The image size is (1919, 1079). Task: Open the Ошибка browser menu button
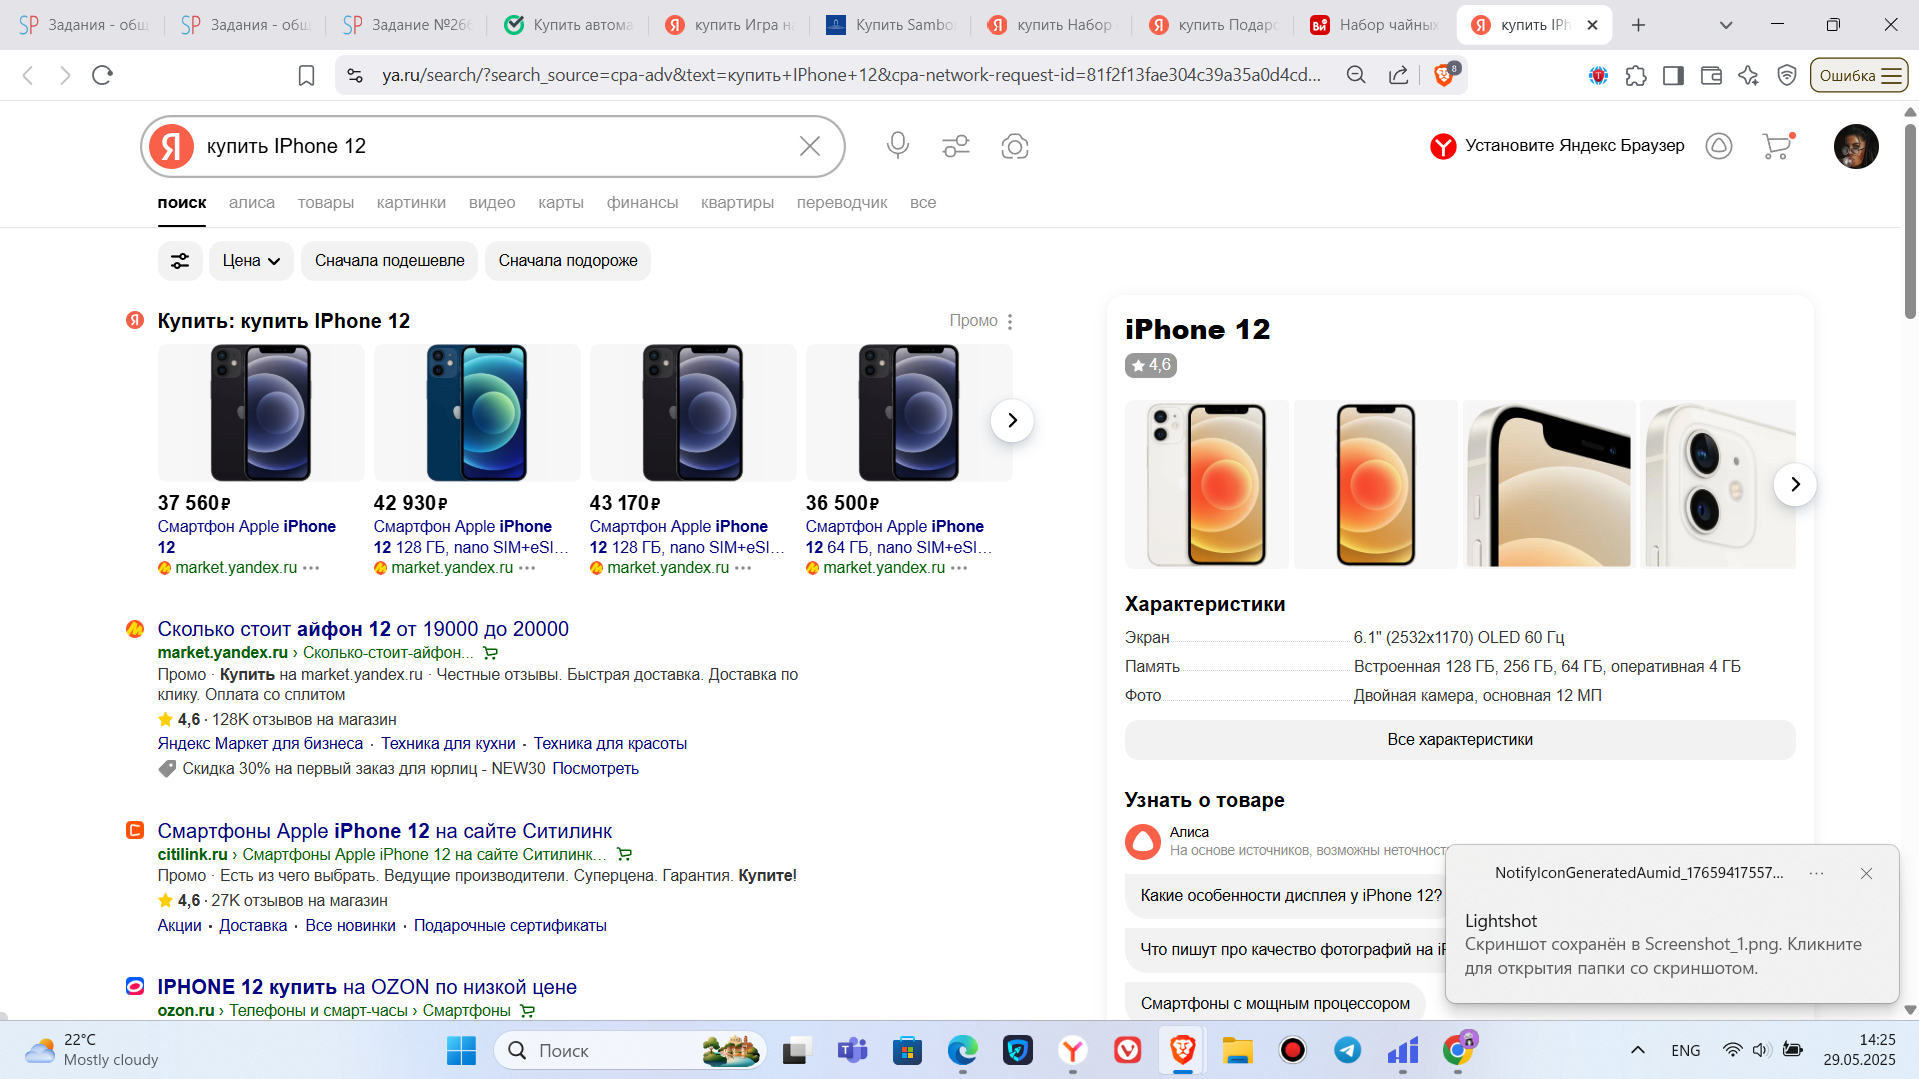1859,75
